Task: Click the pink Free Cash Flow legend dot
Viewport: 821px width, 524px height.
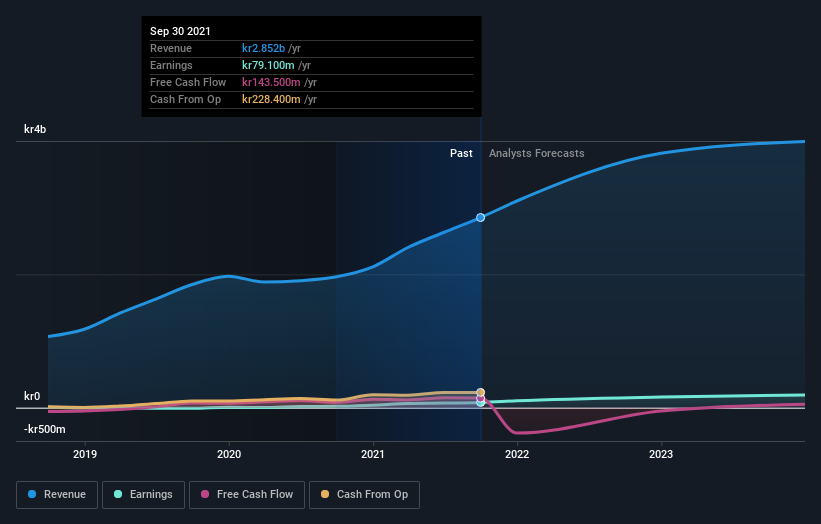Action: coord(205,494)
